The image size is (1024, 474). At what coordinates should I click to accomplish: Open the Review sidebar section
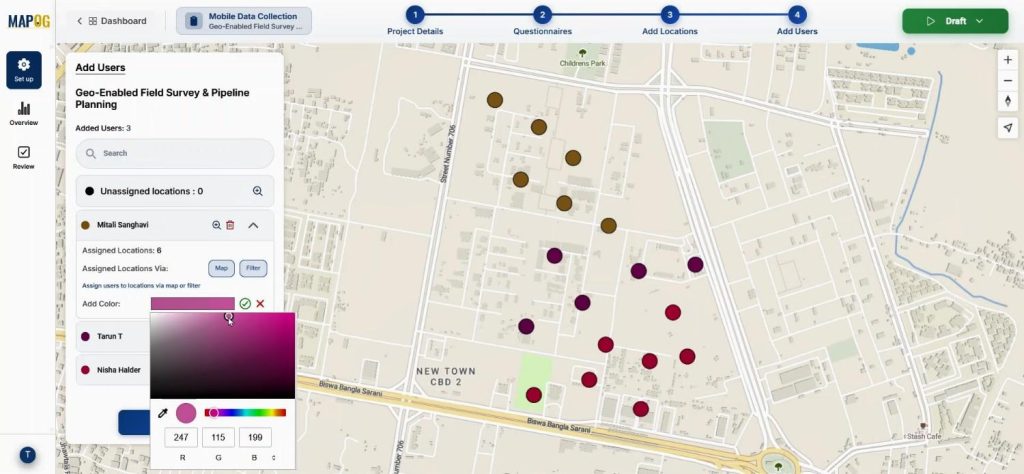[24, 157]
